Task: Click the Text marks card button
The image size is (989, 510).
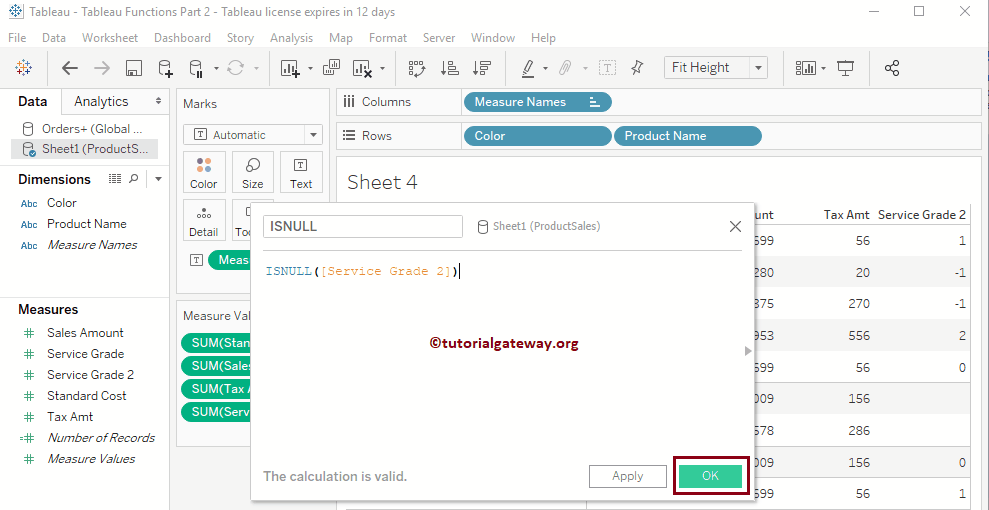Action: pos(301,173)
